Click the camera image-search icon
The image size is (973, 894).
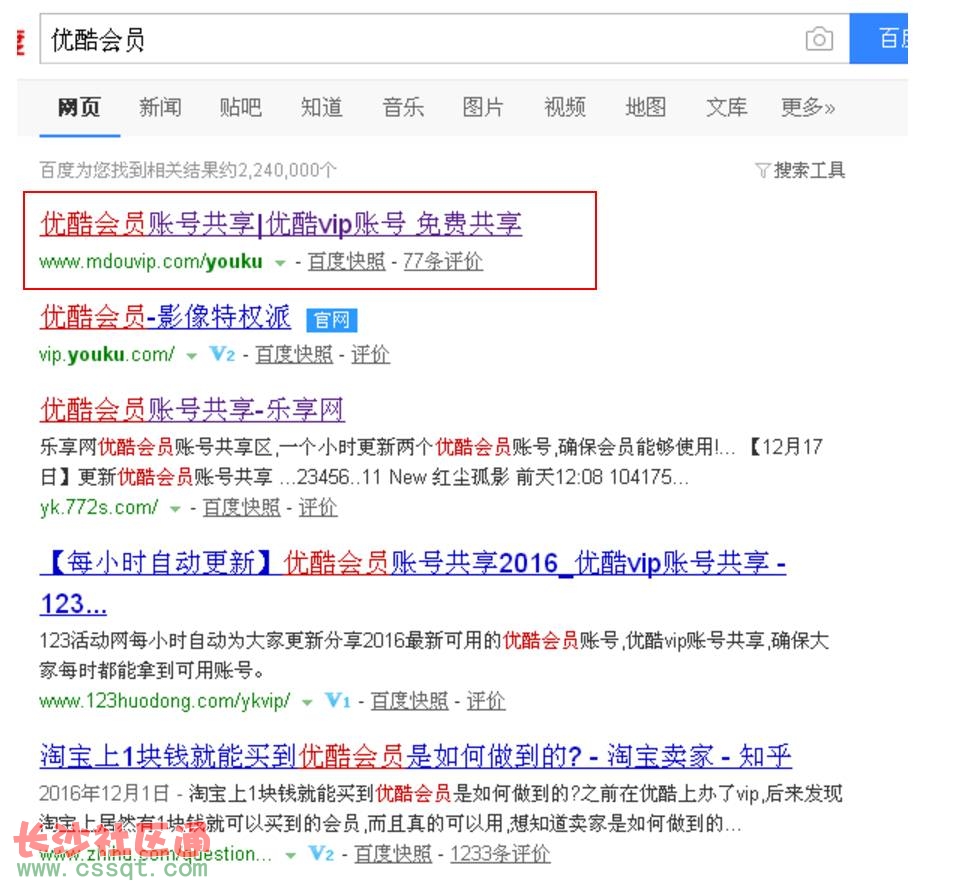tap(819, 39)
